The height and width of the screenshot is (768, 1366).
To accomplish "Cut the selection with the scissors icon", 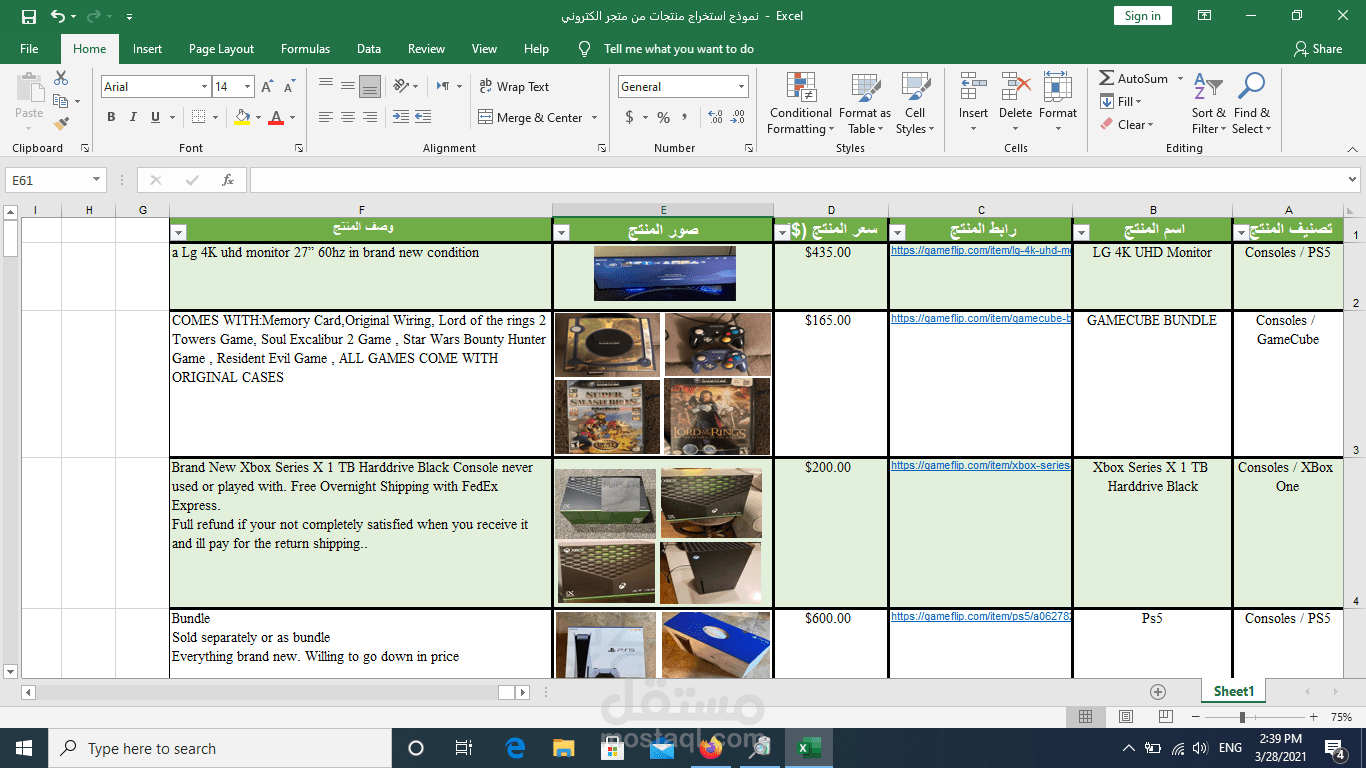I will coord(61,78).
